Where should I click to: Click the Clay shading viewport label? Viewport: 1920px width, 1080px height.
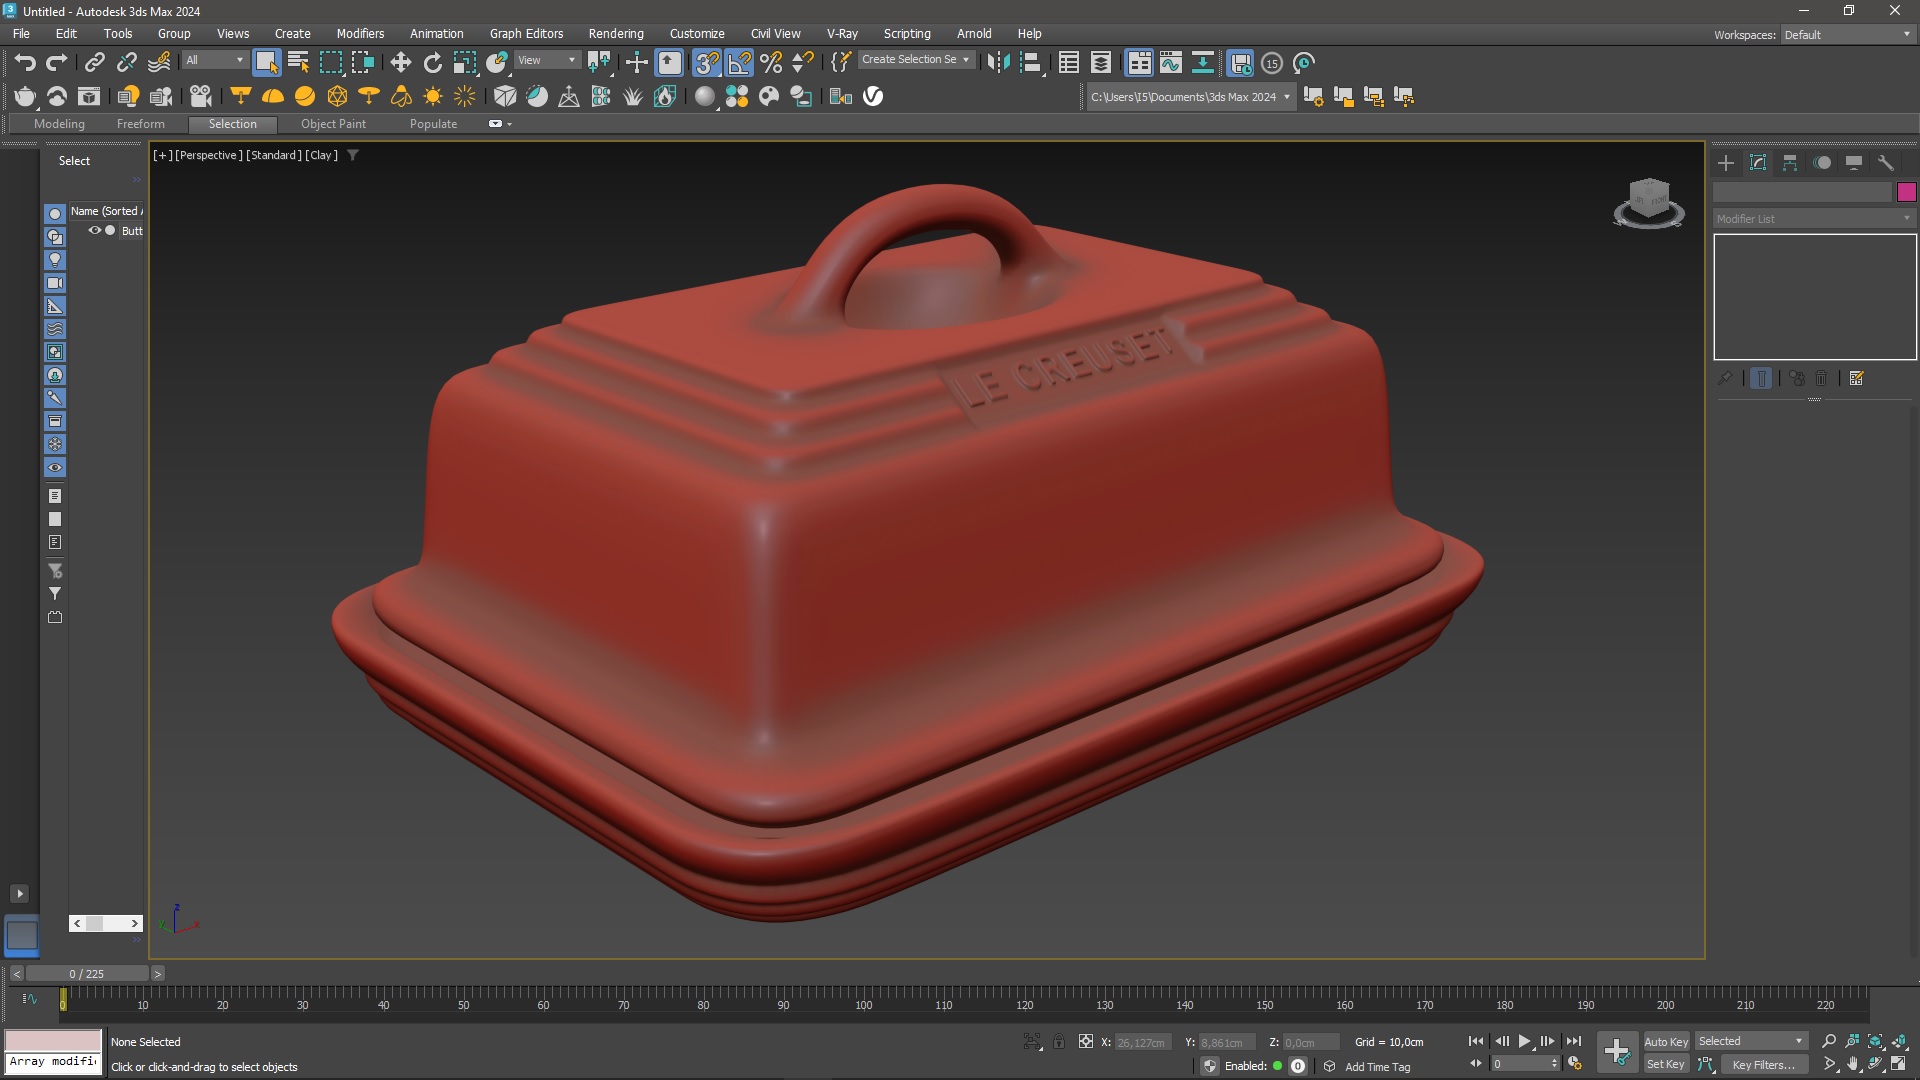tap(321, 155)
